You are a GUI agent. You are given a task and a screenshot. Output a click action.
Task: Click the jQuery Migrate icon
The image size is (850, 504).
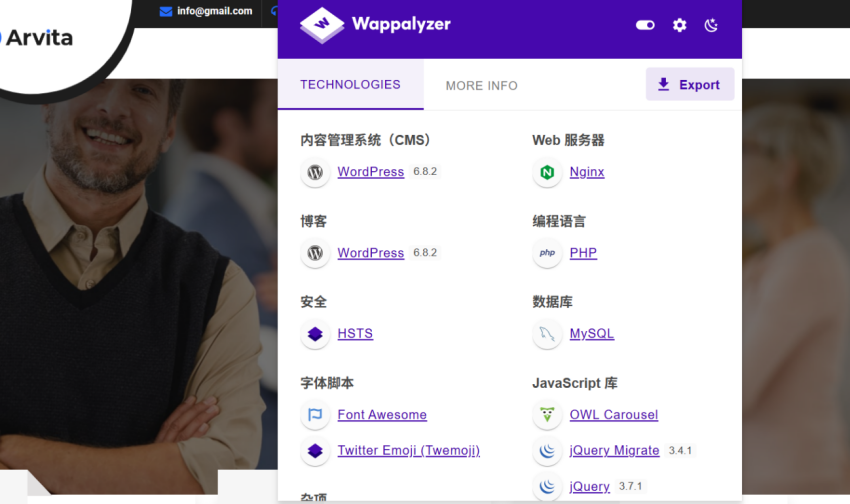pos(547,451)
